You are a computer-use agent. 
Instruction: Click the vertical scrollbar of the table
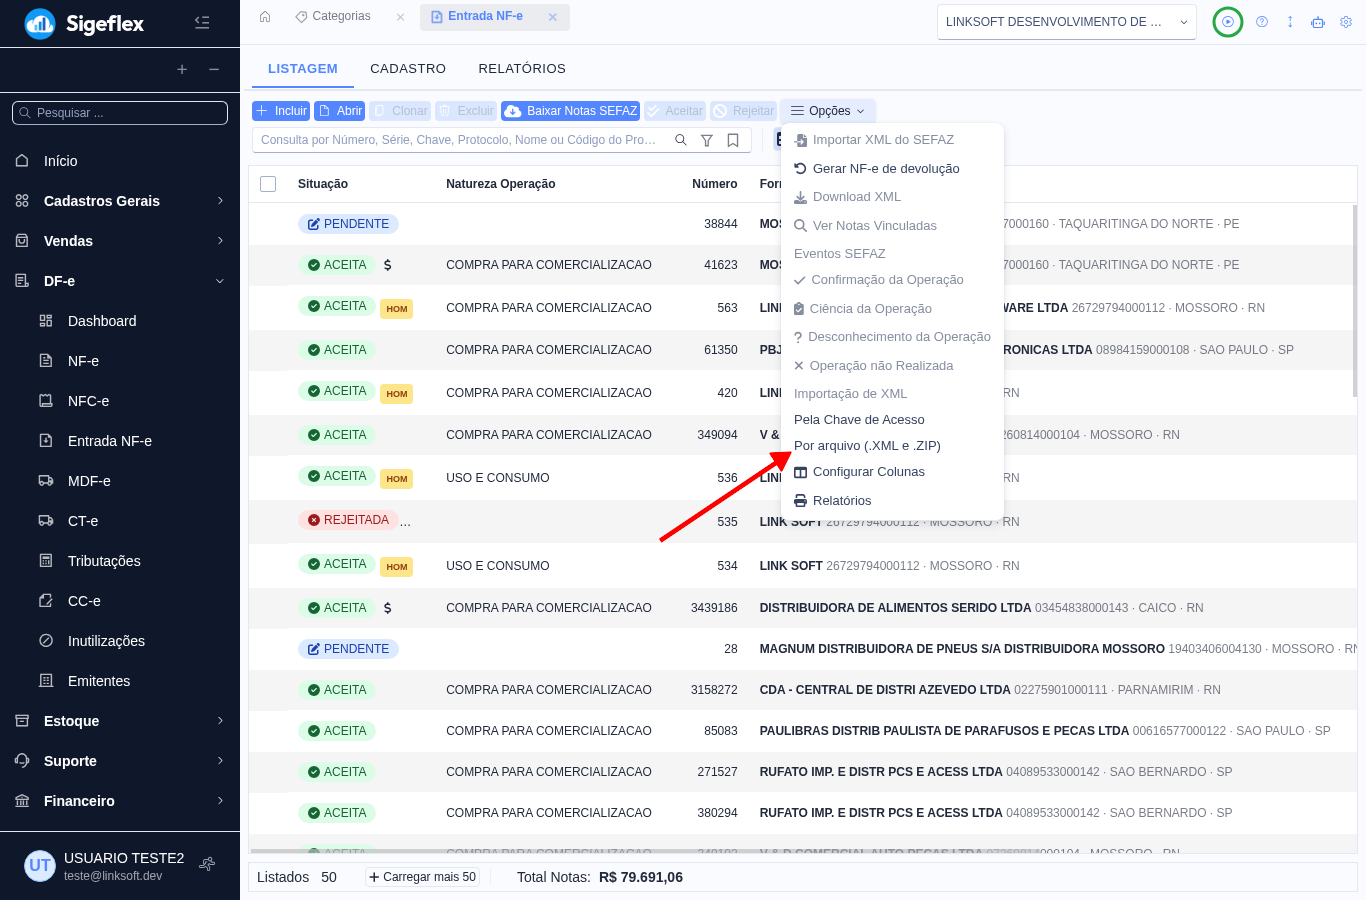[x=1355, y=300]
